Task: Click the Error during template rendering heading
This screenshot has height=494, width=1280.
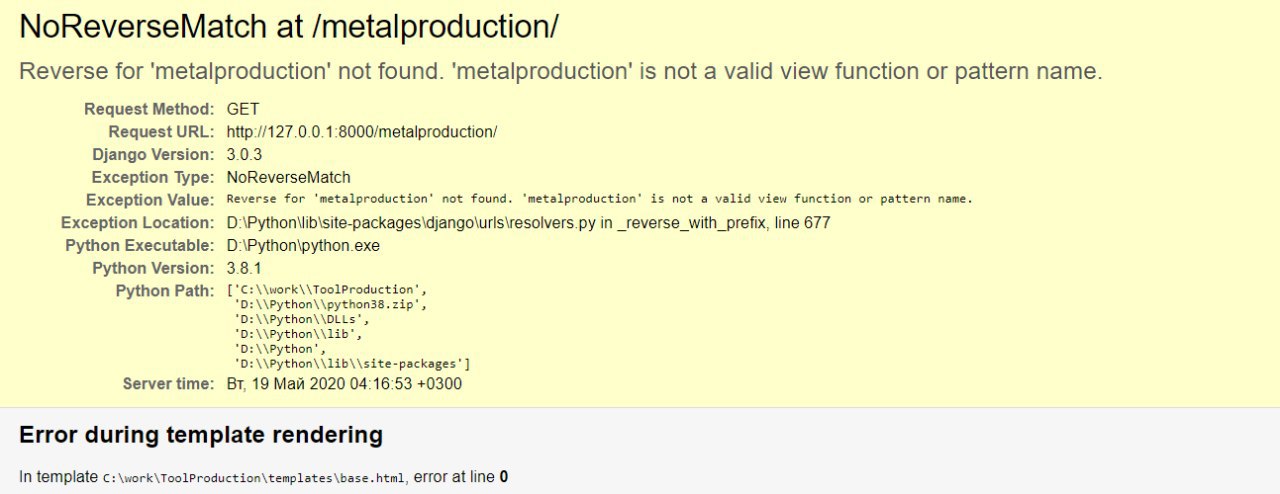Action: (201, 435)
